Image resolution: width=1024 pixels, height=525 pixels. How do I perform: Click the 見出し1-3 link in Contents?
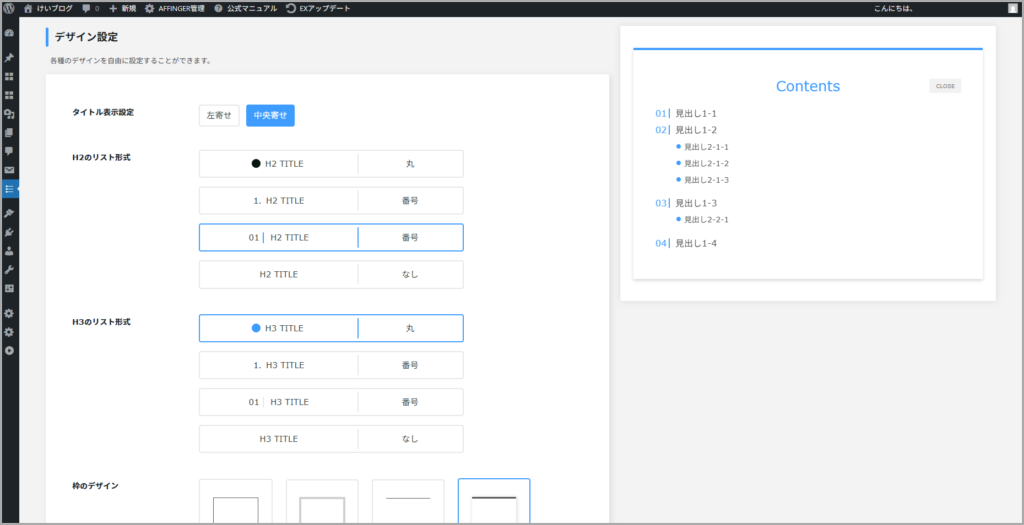(695, 203)
